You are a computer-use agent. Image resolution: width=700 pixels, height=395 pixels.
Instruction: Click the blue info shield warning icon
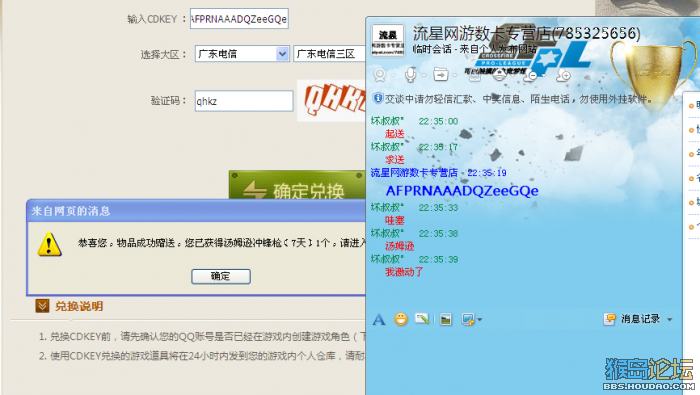[378, 98]
